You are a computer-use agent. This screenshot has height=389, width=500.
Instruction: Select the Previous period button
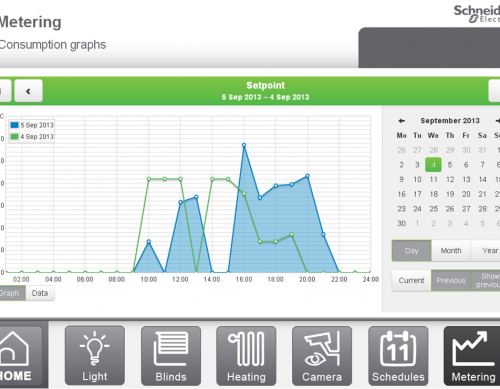(451, 281)
